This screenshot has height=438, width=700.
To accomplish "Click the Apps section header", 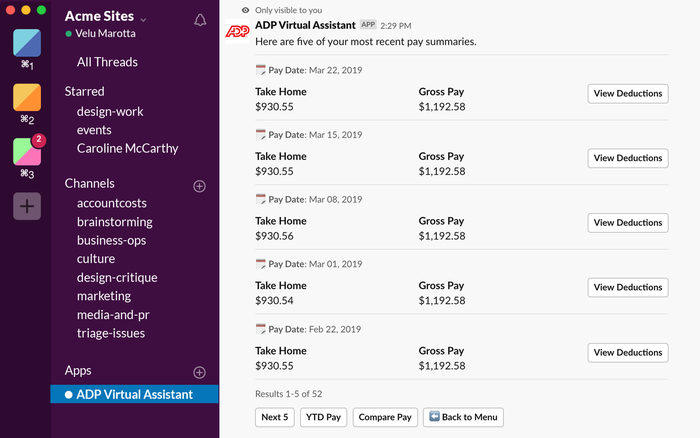I will point(78,371).
